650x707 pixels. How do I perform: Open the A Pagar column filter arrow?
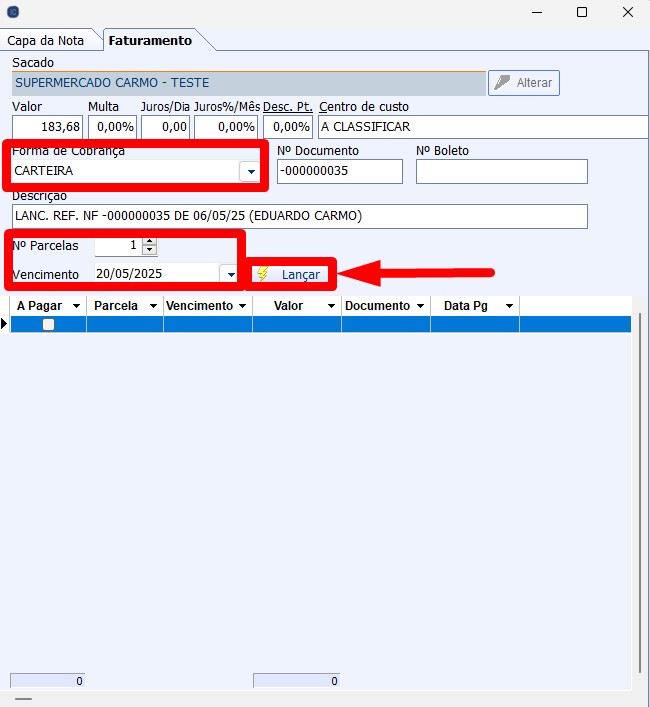click(76, 306)
